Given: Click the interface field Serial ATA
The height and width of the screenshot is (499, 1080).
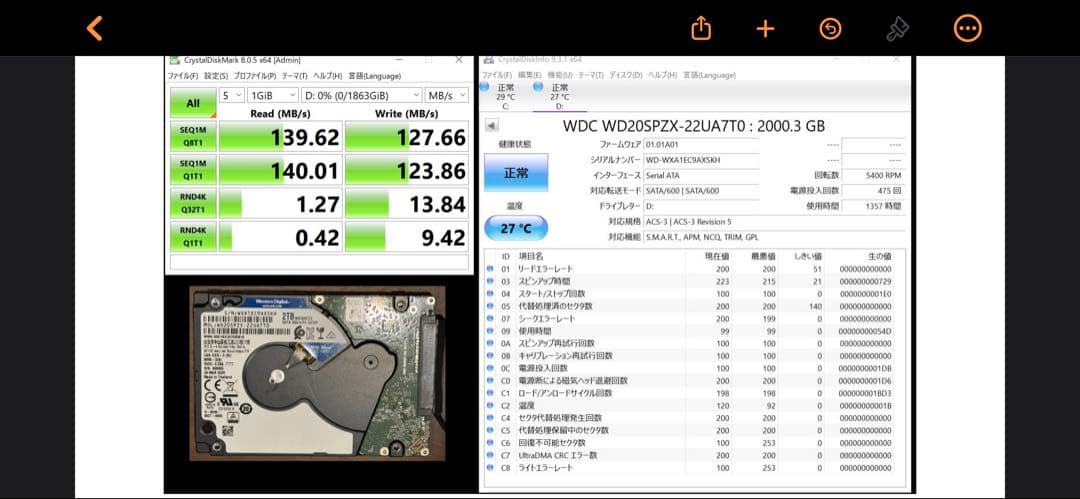Looking at the screenshot, I should [700, 176].
